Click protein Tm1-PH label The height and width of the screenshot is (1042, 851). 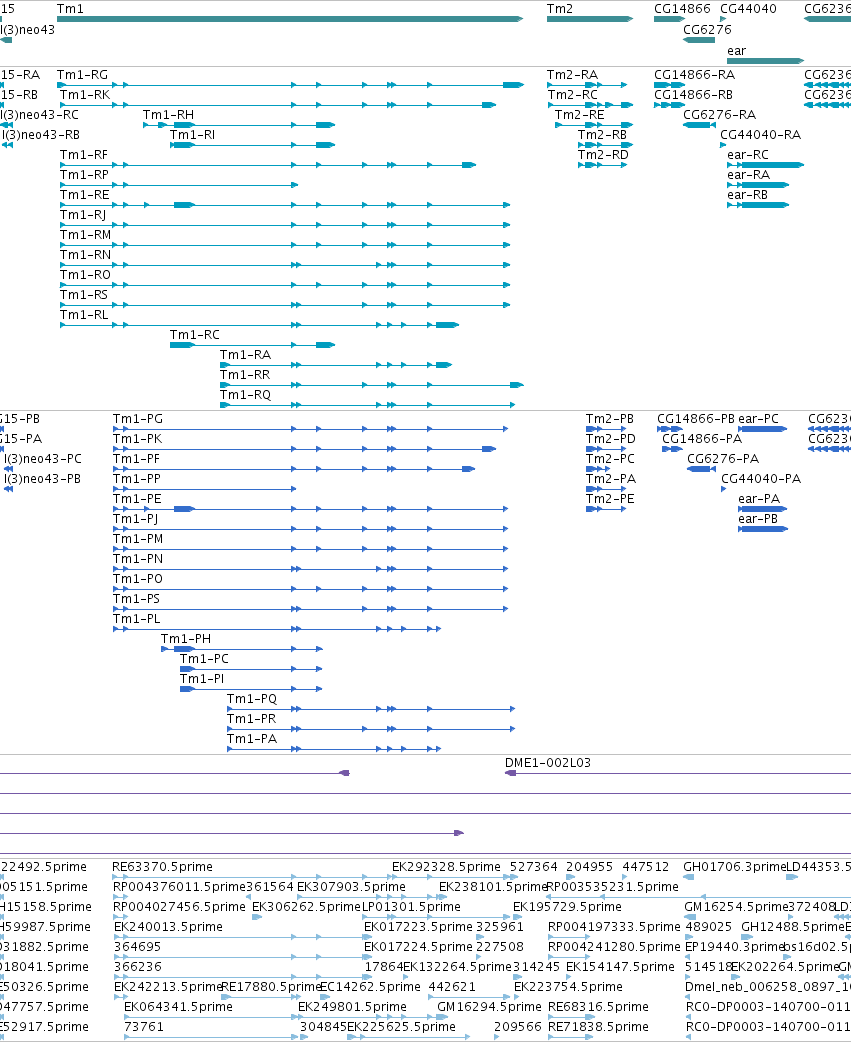[x=186, y=639]
